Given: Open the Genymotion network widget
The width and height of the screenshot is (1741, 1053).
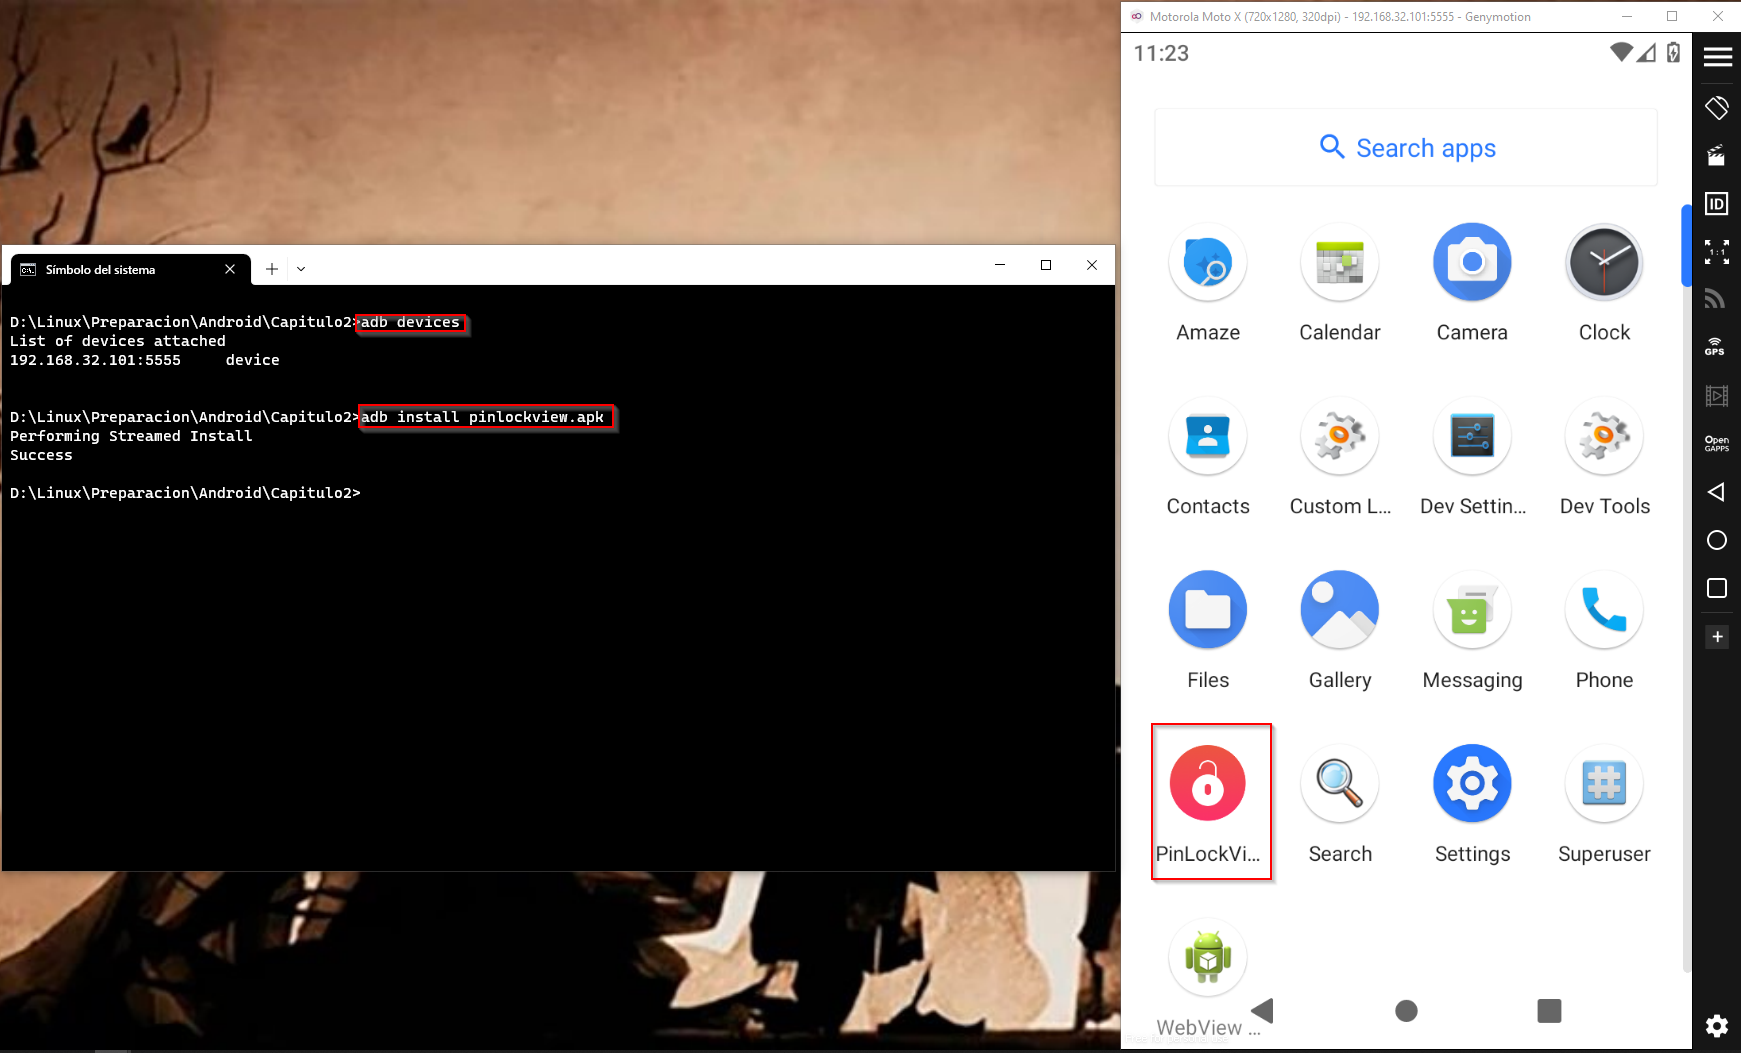Looking at the screenshot, I should click(x=1716, y=298).
